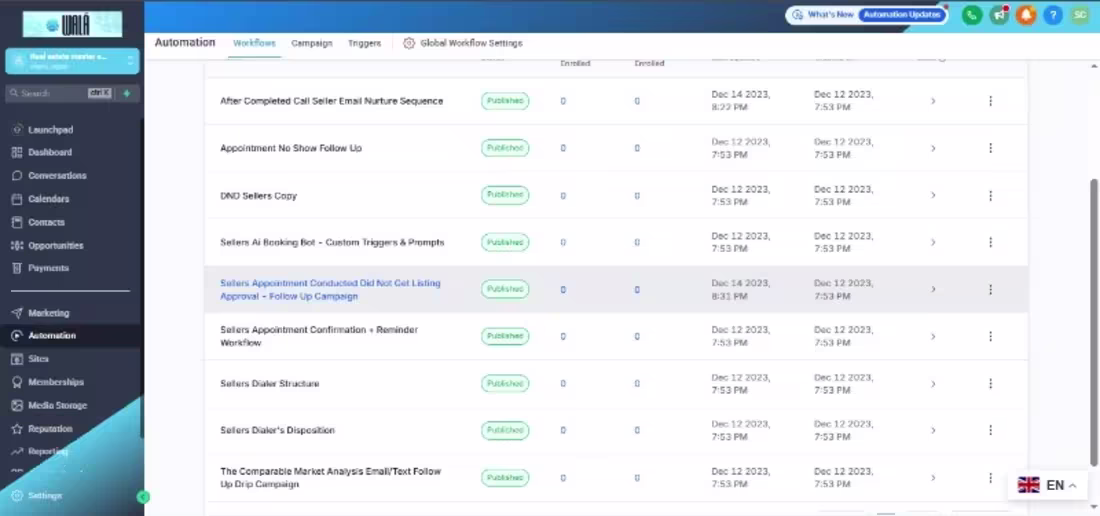Collapse the sidebar with the green arrow
Viewport: 1100px width, 516px height.
point(143,497)
